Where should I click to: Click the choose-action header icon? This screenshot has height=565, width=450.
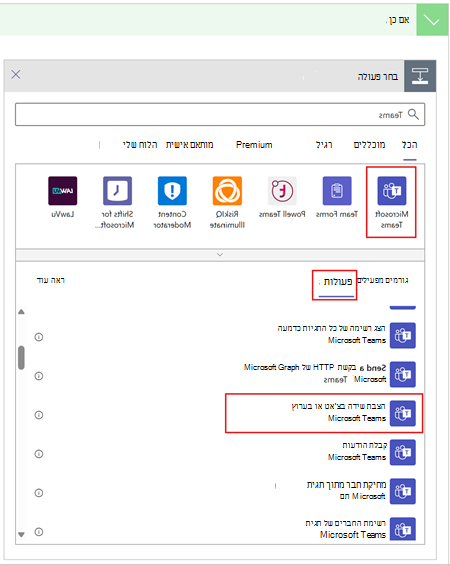tap(420, 76)
